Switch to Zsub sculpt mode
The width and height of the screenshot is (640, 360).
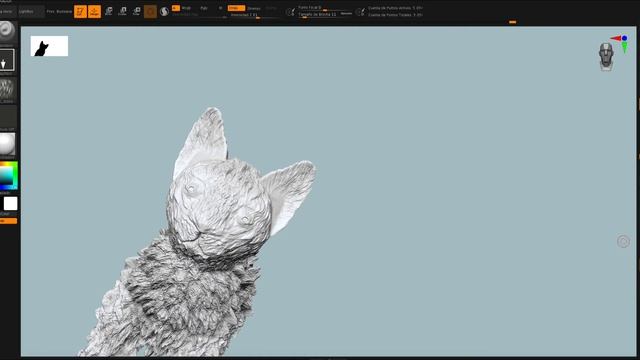pos(254,8)
